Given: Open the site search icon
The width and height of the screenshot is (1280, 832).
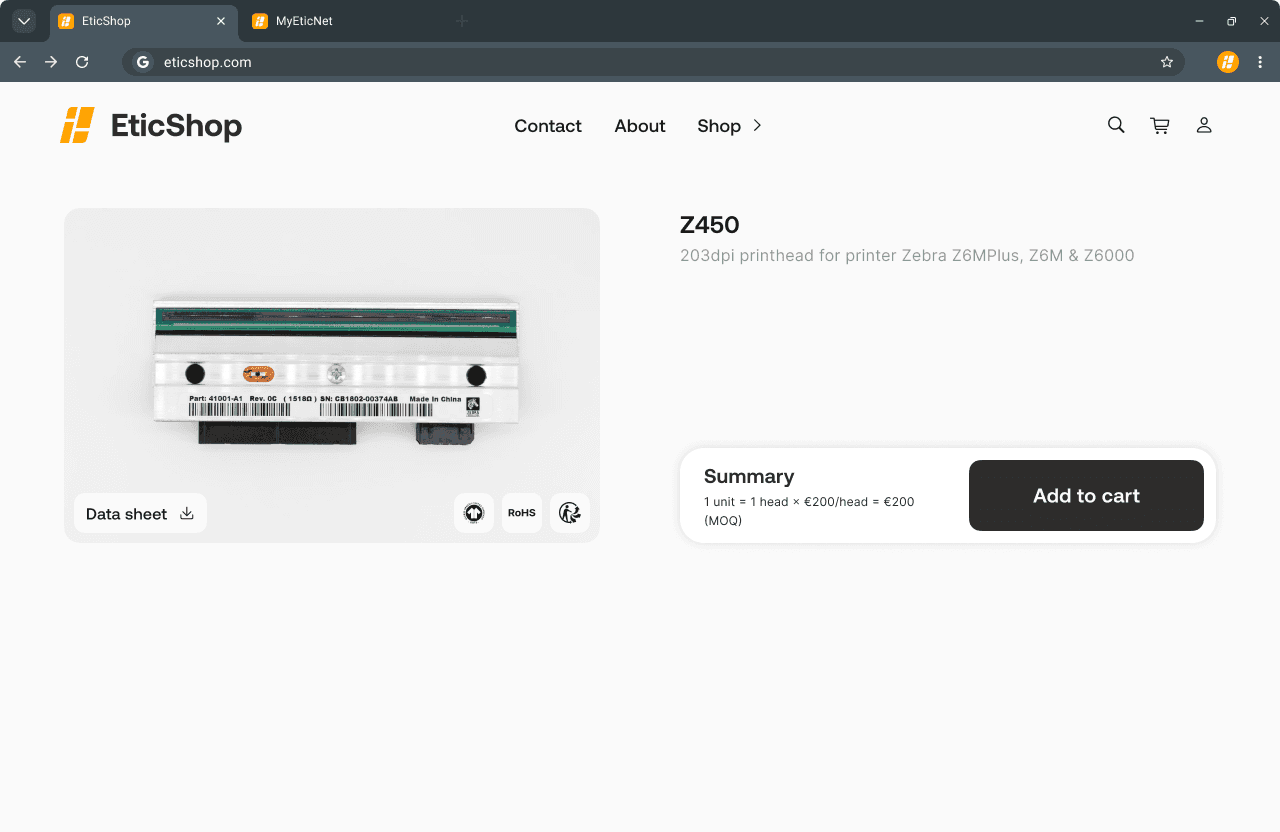Looking at the screenshot, I should pyautogui.click(x=1116, y=125).
